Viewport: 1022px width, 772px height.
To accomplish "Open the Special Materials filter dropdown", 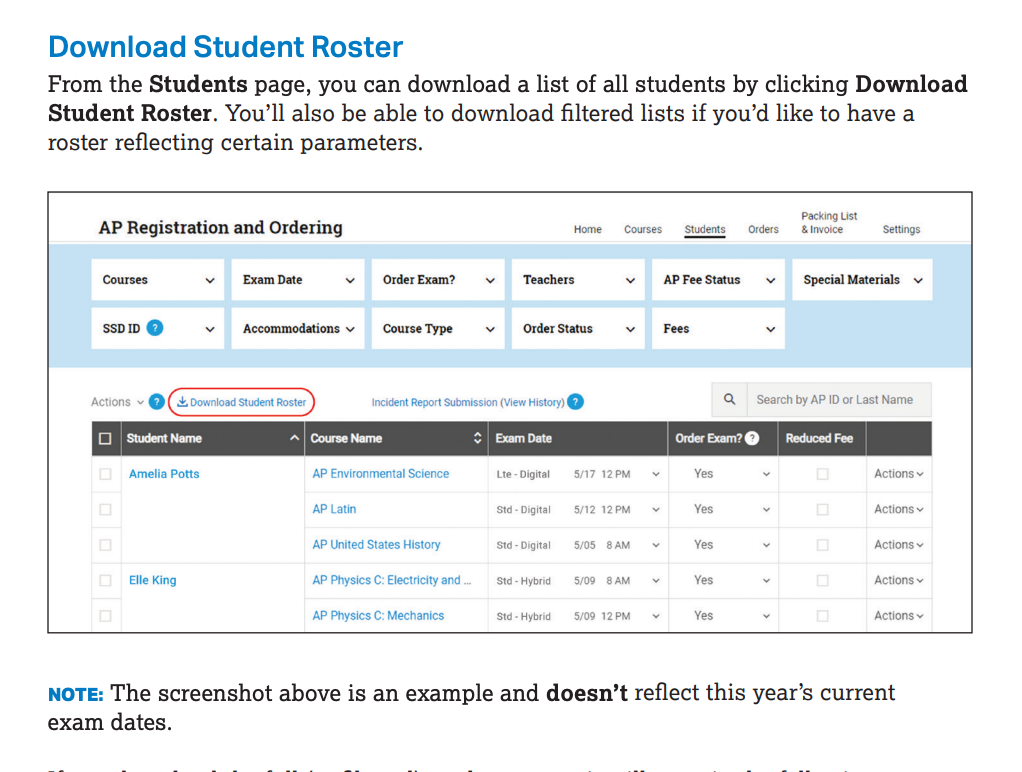I will pyautogui.click(x=861, y=280).
